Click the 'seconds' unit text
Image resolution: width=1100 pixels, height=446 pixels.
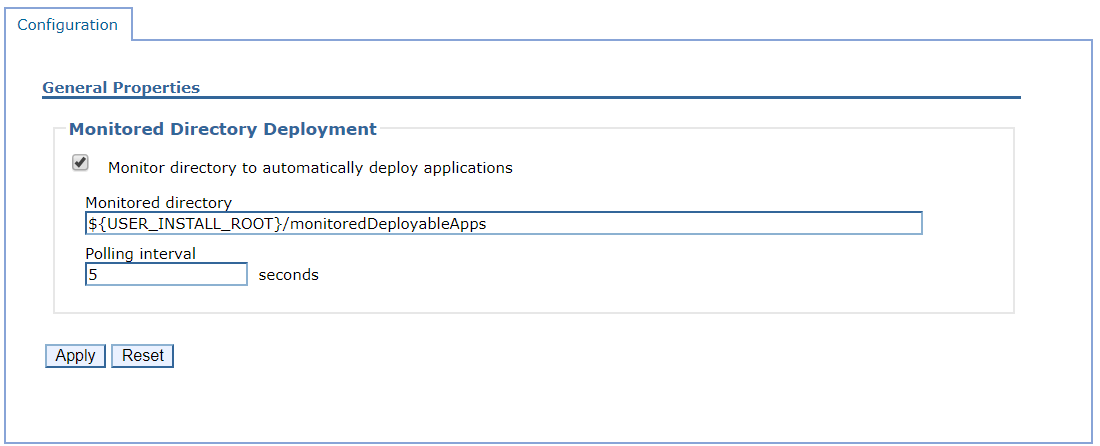click(288, 275)
